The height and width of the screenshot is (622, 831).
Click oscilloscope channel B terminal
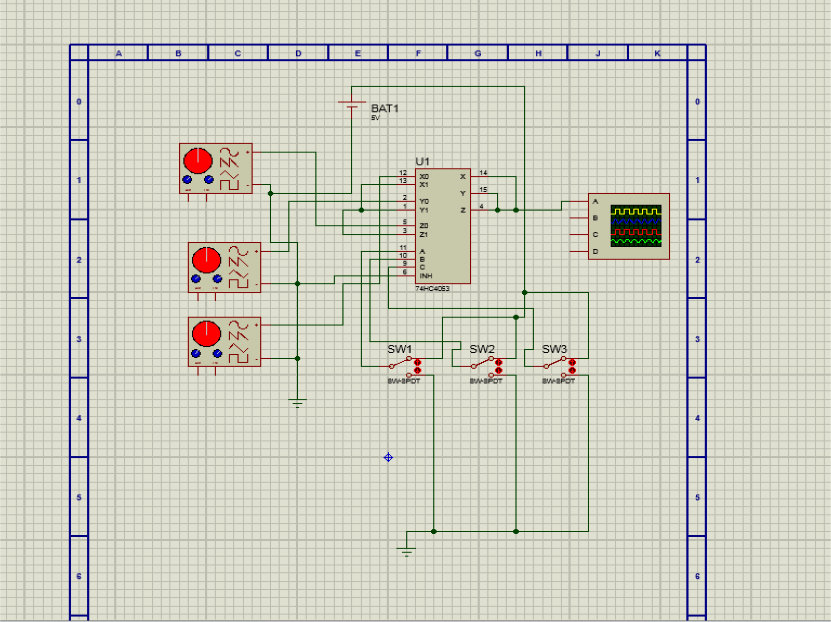pyautogui.click(x=579, y=218)
